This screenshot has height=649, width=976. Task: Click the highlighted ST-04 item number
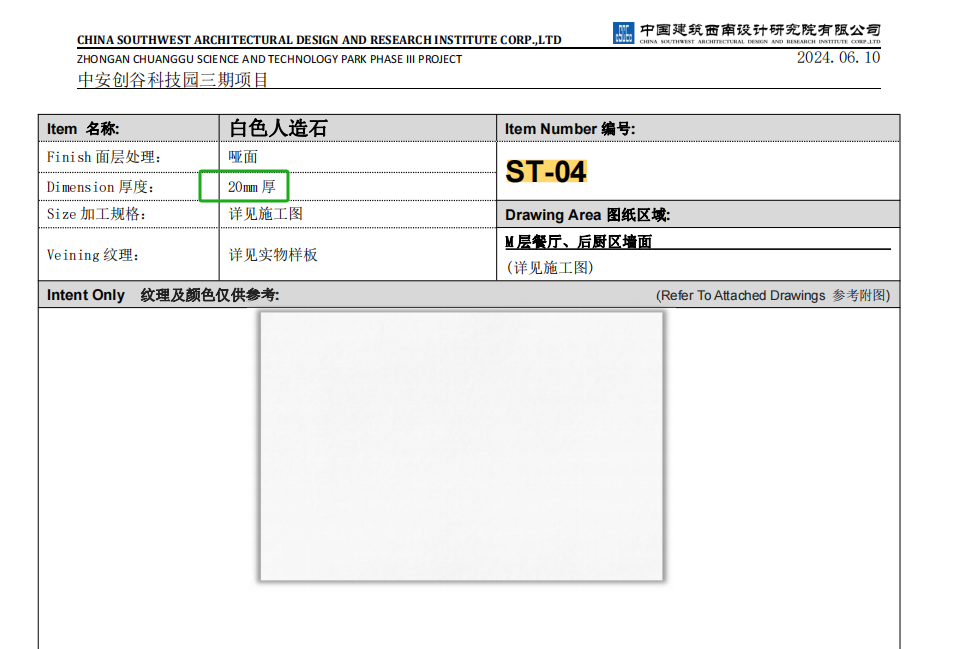click(545, 172)
